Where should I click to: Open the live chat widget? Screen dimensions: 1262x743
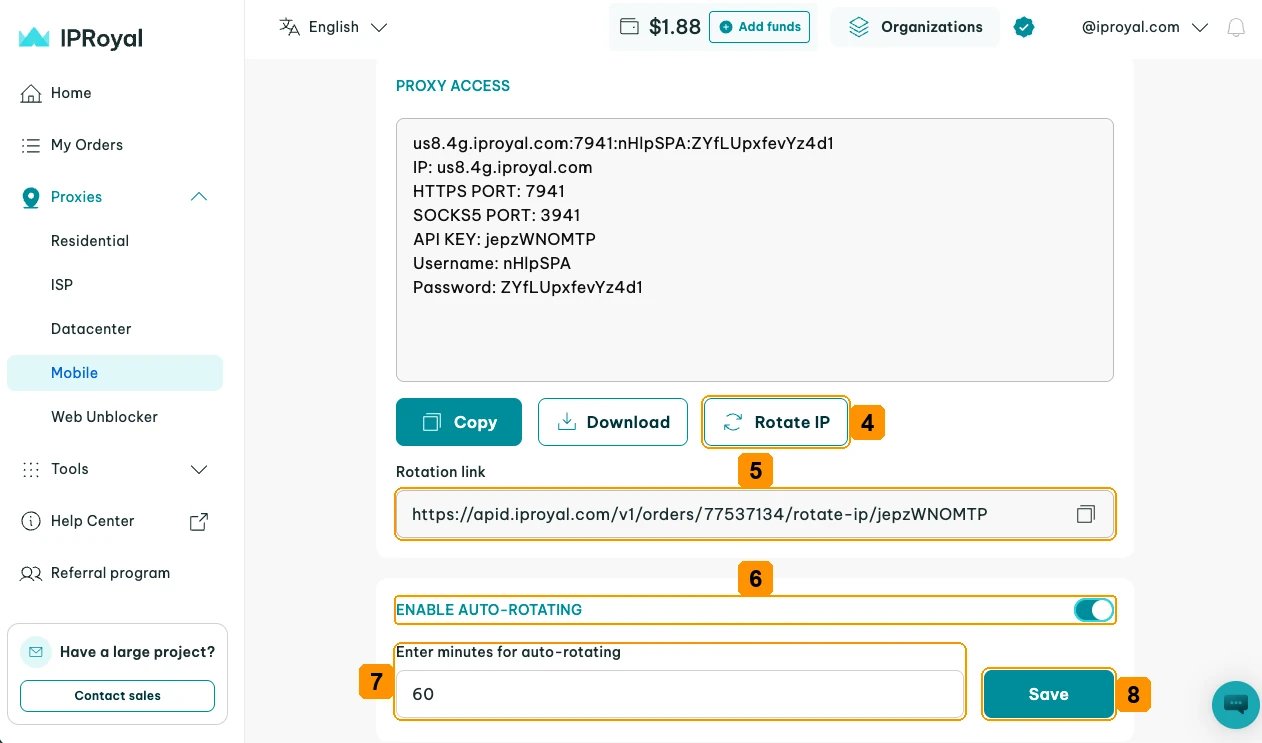click(x=1236, y=704)
